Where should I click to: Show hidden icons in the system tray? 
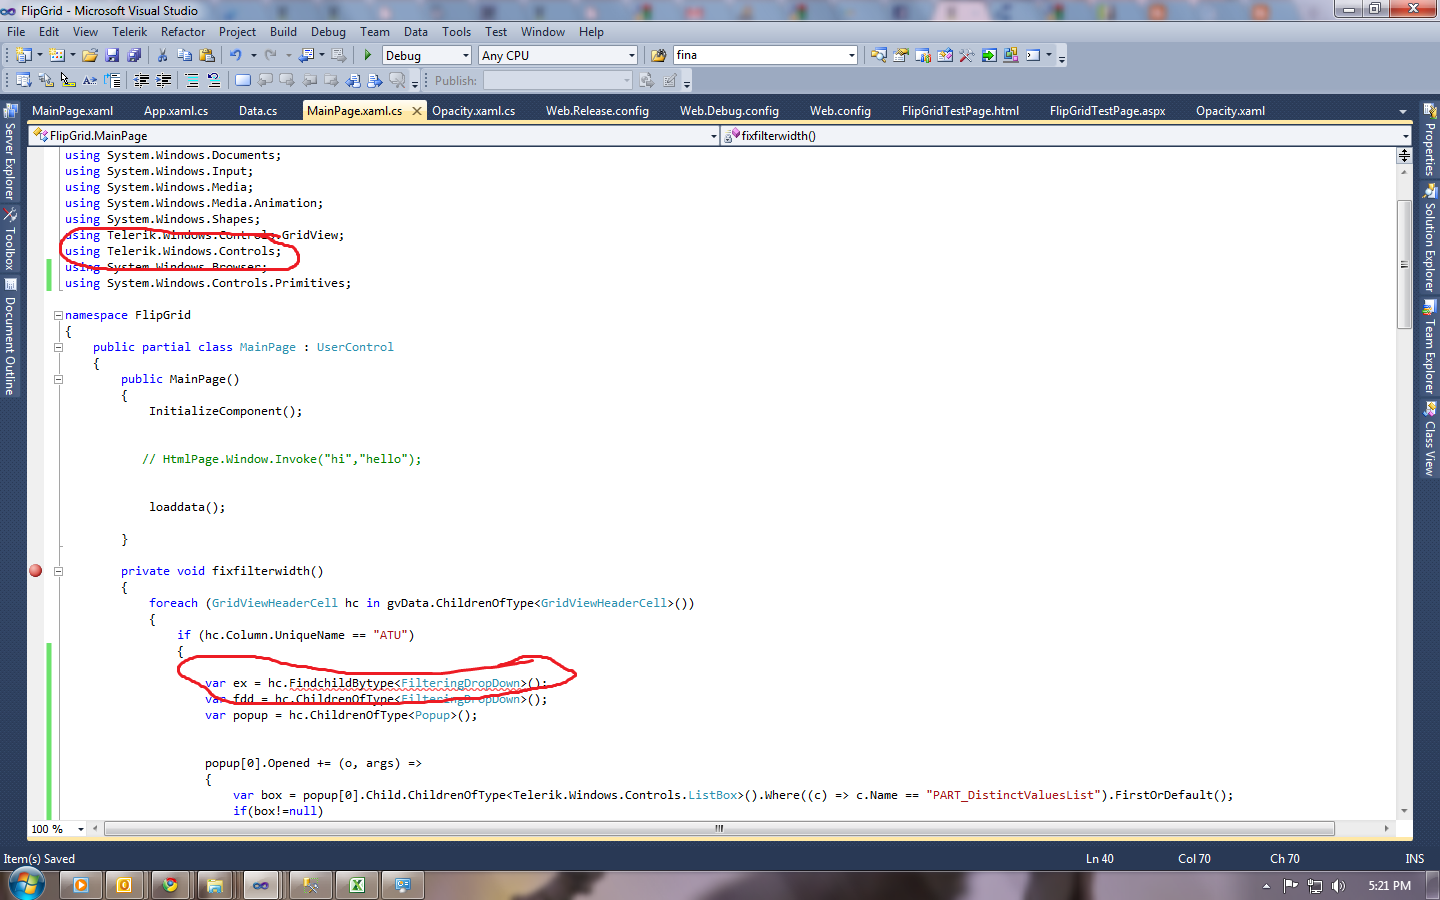pyautogui.click(x=1266, y=886)
